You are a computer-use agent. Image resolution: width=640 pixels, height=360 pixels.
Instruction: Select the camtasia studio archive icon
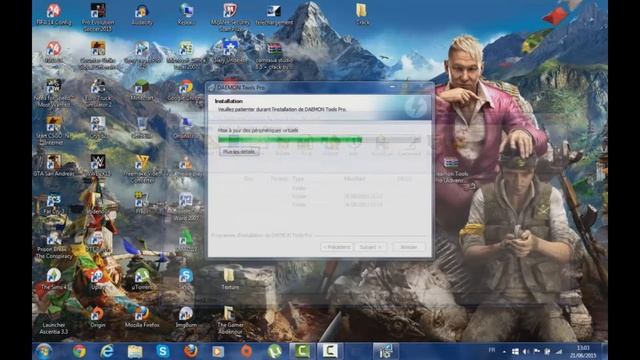274,55
